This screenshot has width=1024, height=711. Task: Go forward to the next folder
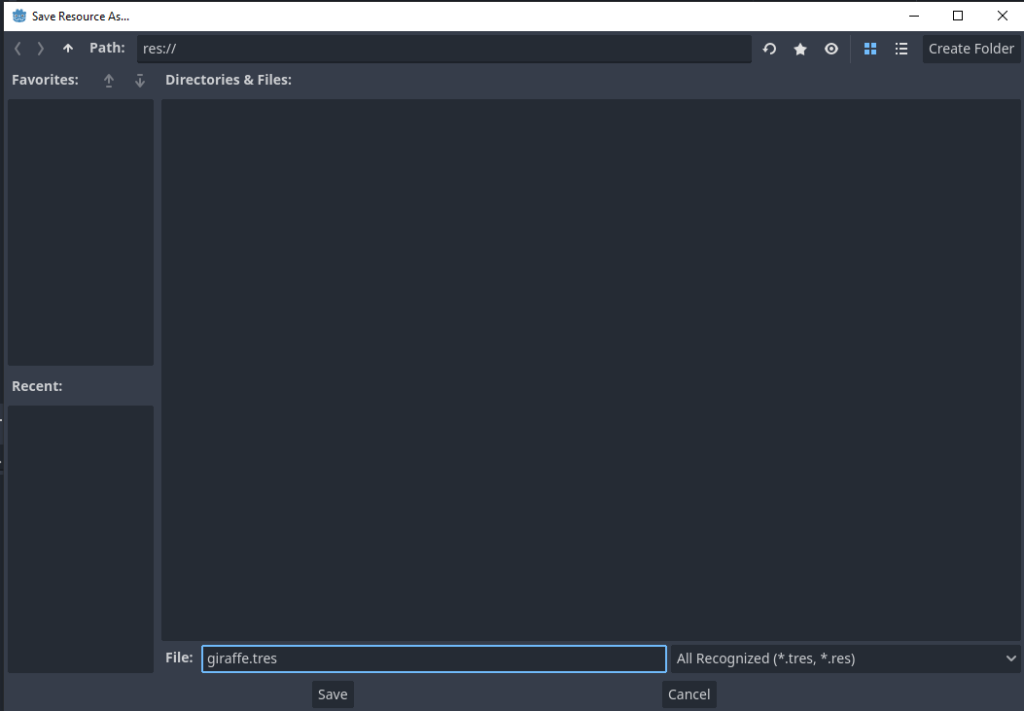(40, 48)
